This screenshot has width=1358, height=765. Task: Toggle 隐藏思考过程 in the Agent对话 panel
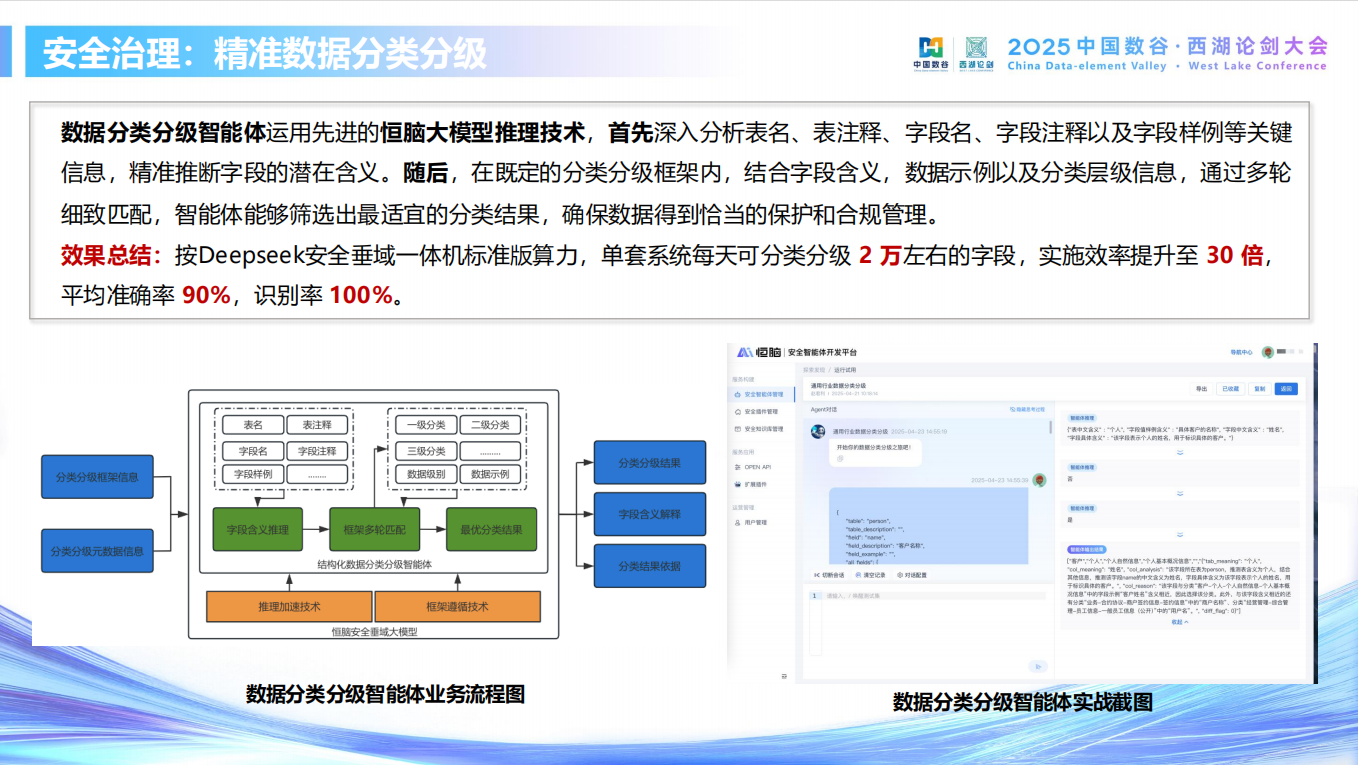coord(1027,410)
